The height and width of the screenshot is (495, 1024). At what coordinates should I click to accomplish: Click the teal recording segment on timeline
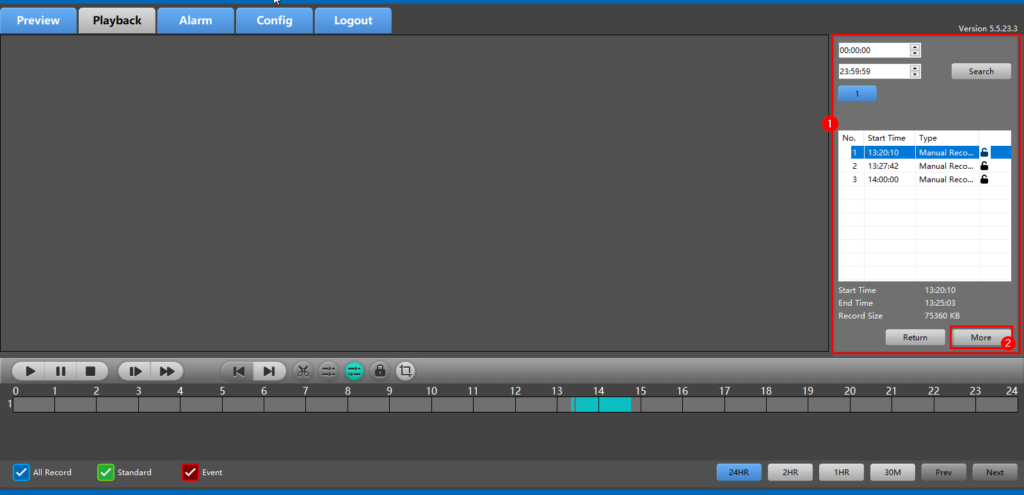pos(603,405)
